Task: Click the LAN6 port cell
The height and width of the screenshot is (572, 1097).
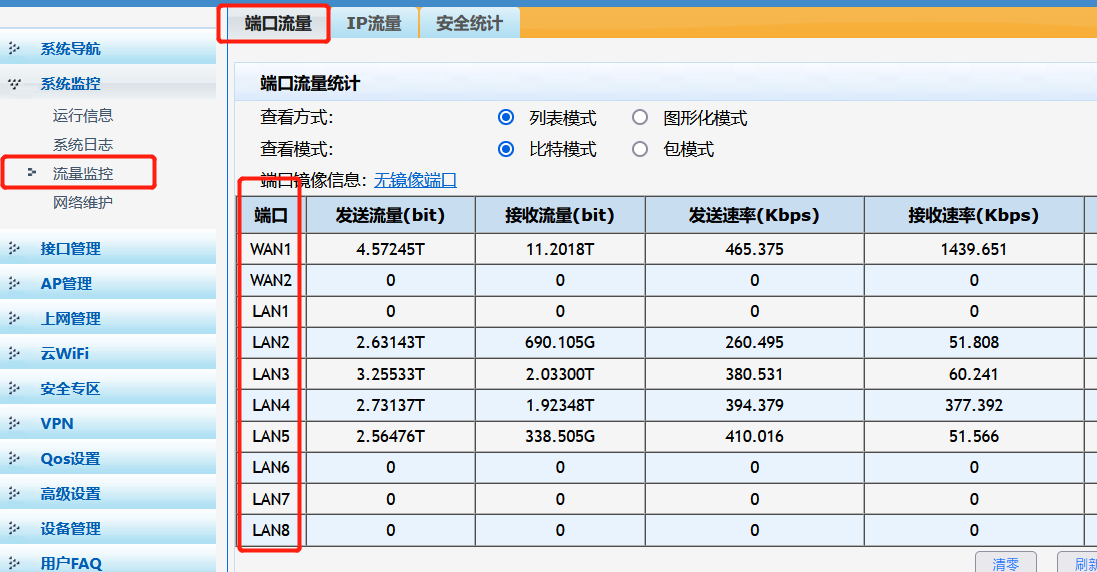Action: [271, 467]
